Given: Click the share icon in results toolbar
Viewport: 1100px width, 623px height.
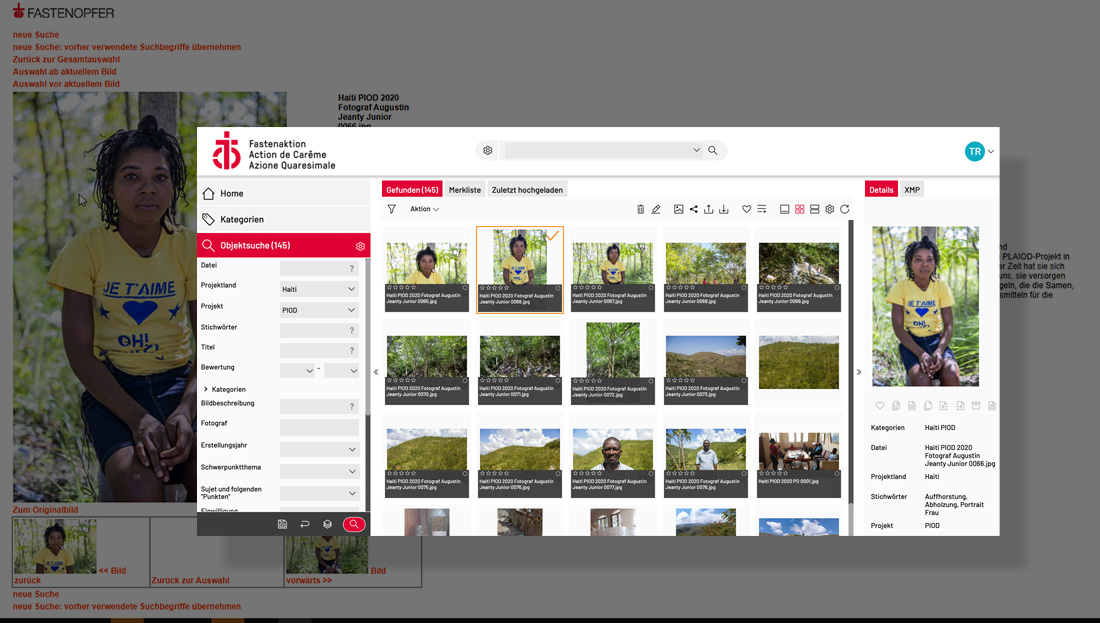Looking at the screenshot, I should [694, 210].
